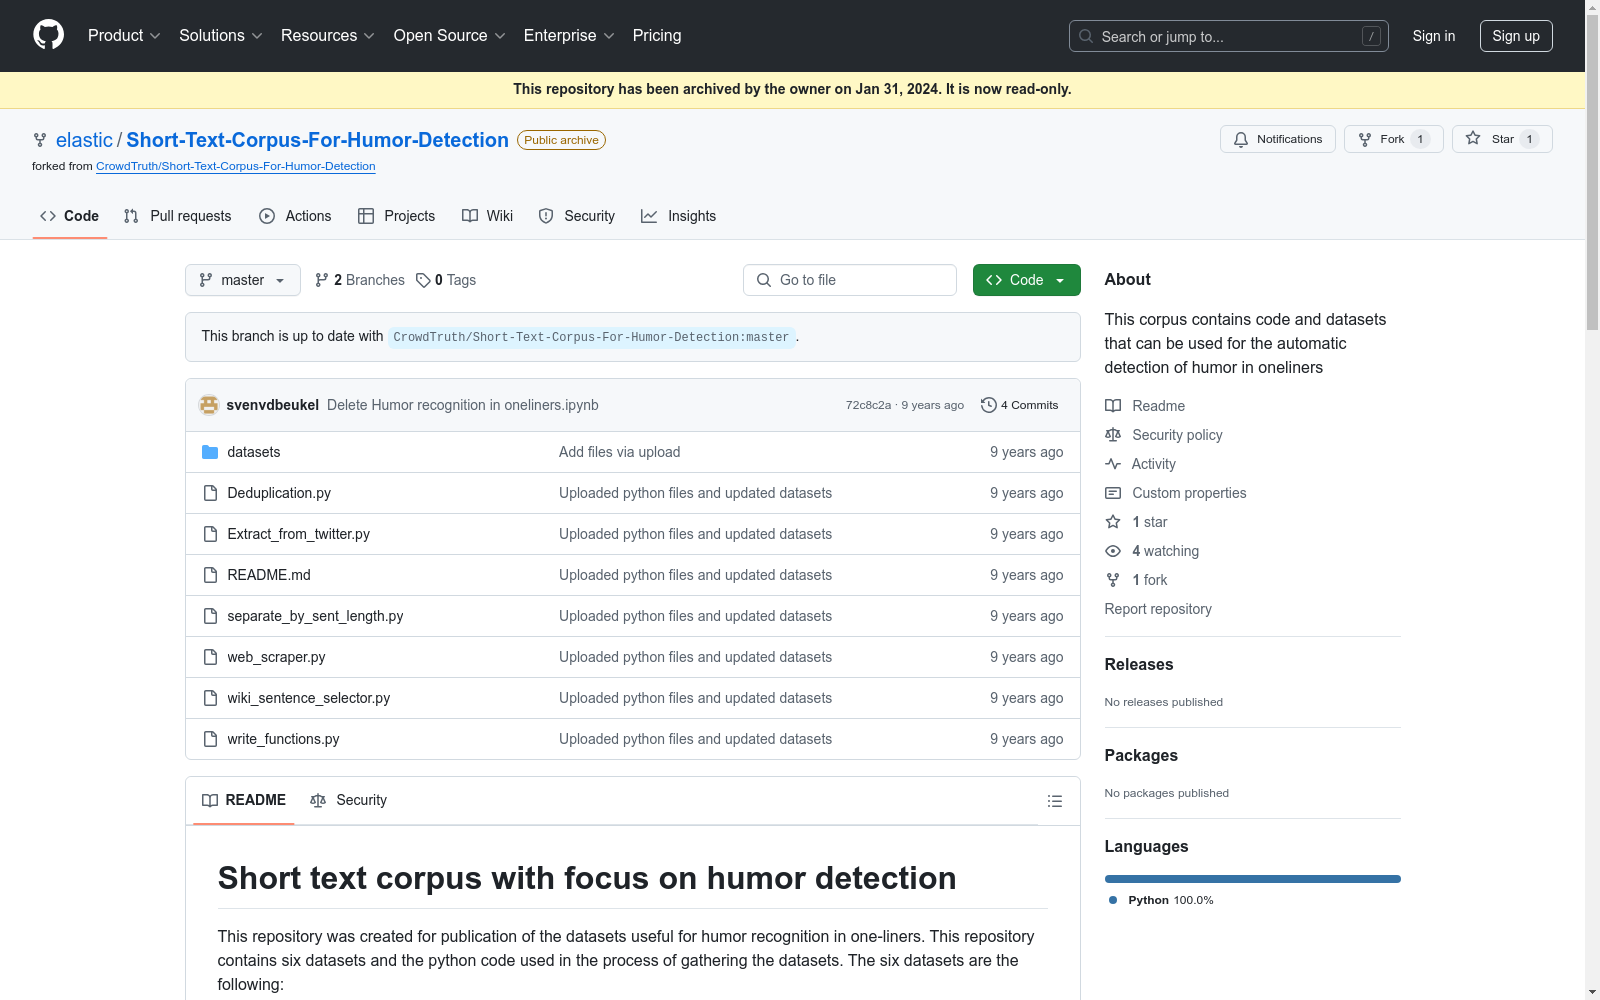
Task: Click the "Add files via upload" commit message
Action: [619, 452]
